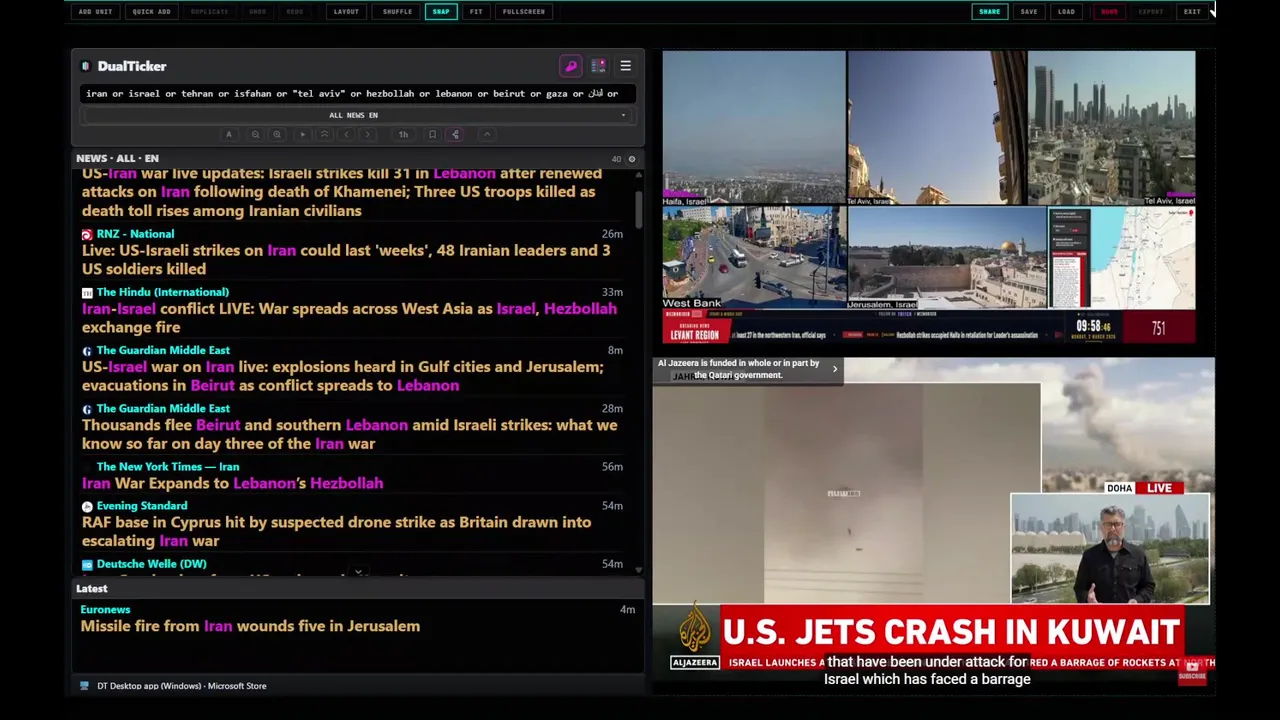Image resolution: width=1280 pixels, height=720 pixels.
Task: Open headline 'War spreads across West Asia'
Action: [349, 318]
